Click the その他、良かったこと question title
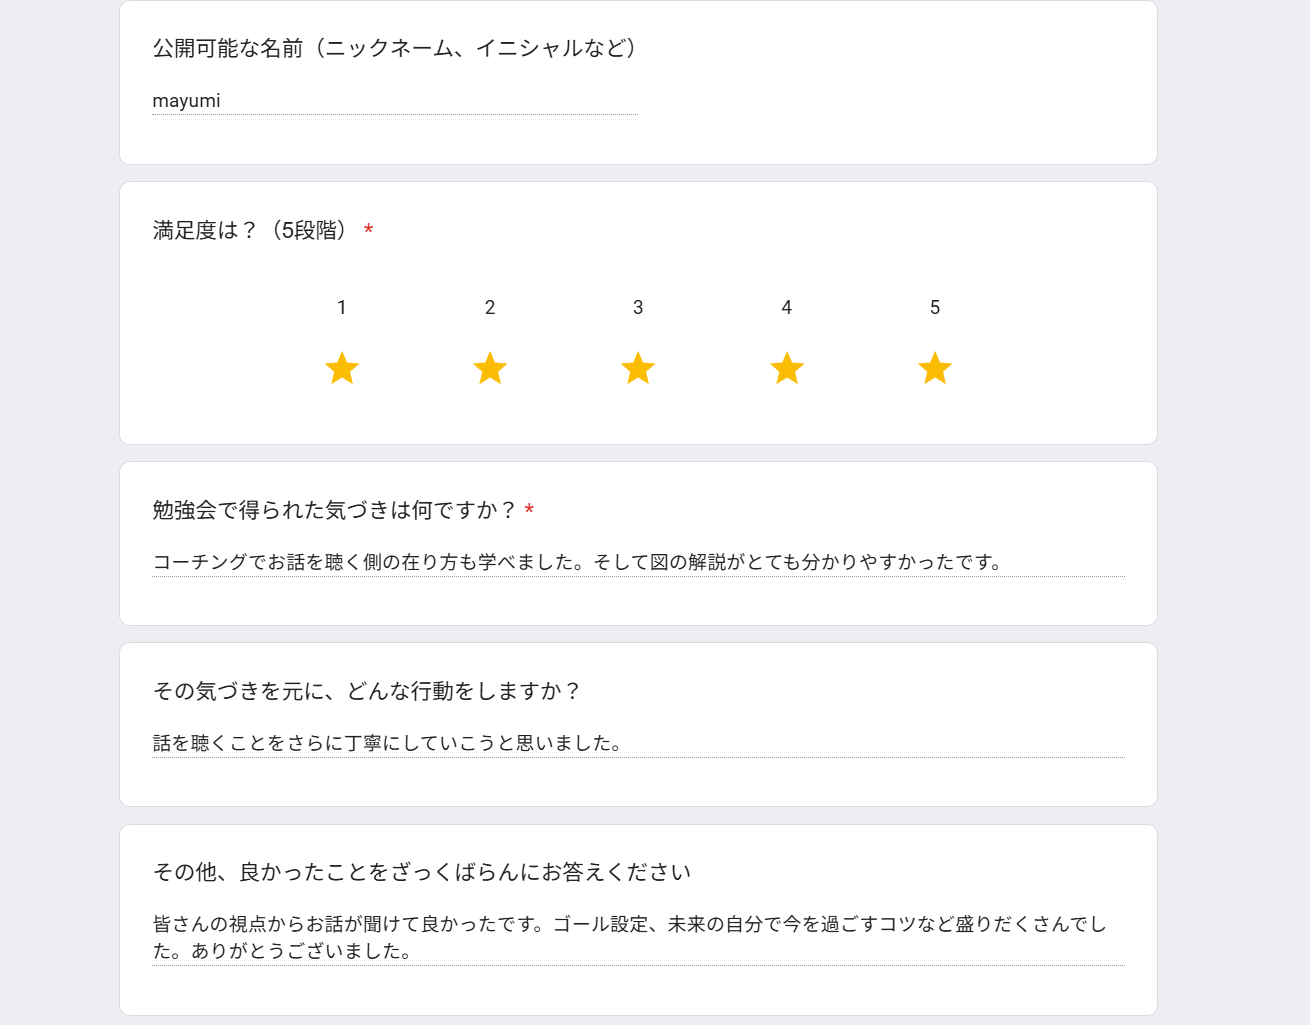Viewport: 1310px width, 1025px height. point(422,872)
